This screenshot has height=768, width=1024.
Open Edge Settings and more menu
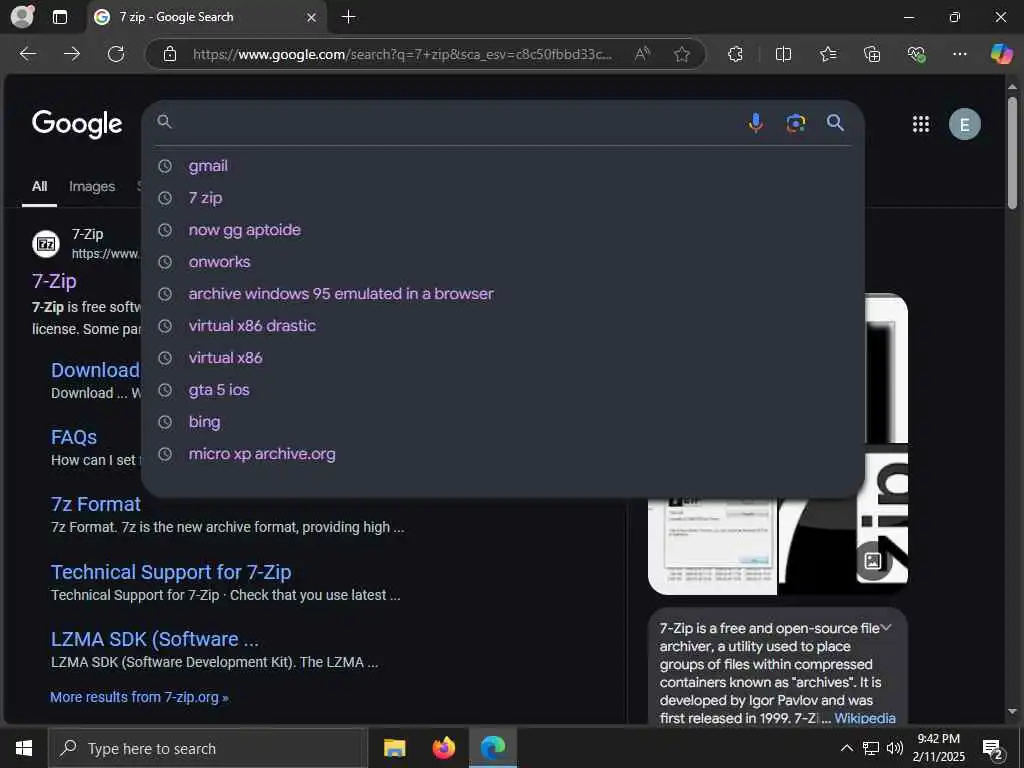(x=959, y=54)
